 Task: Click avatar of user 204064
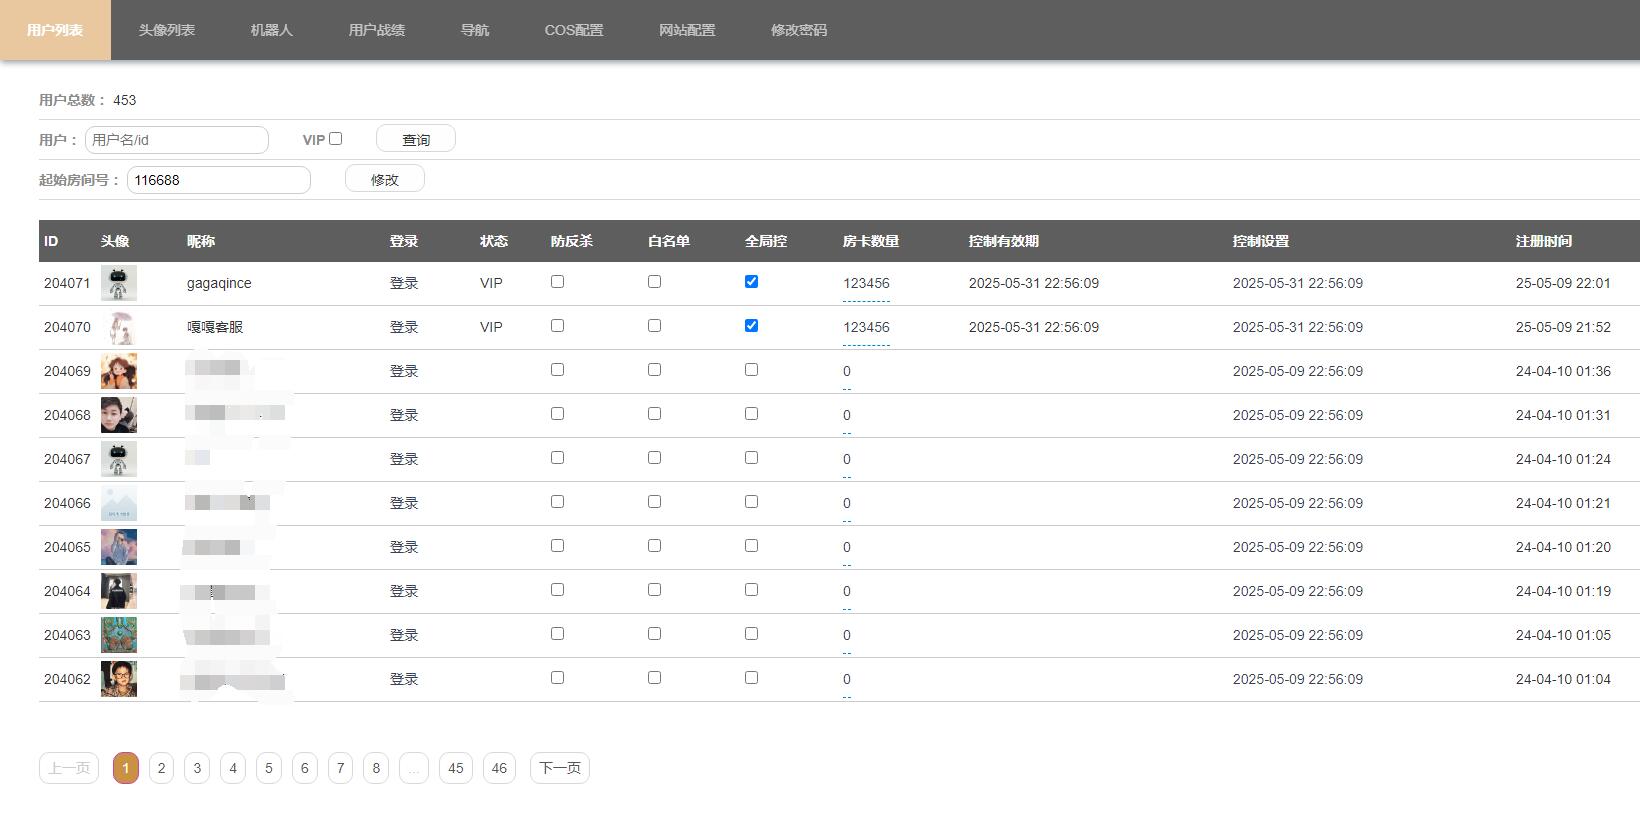(119, 591)
